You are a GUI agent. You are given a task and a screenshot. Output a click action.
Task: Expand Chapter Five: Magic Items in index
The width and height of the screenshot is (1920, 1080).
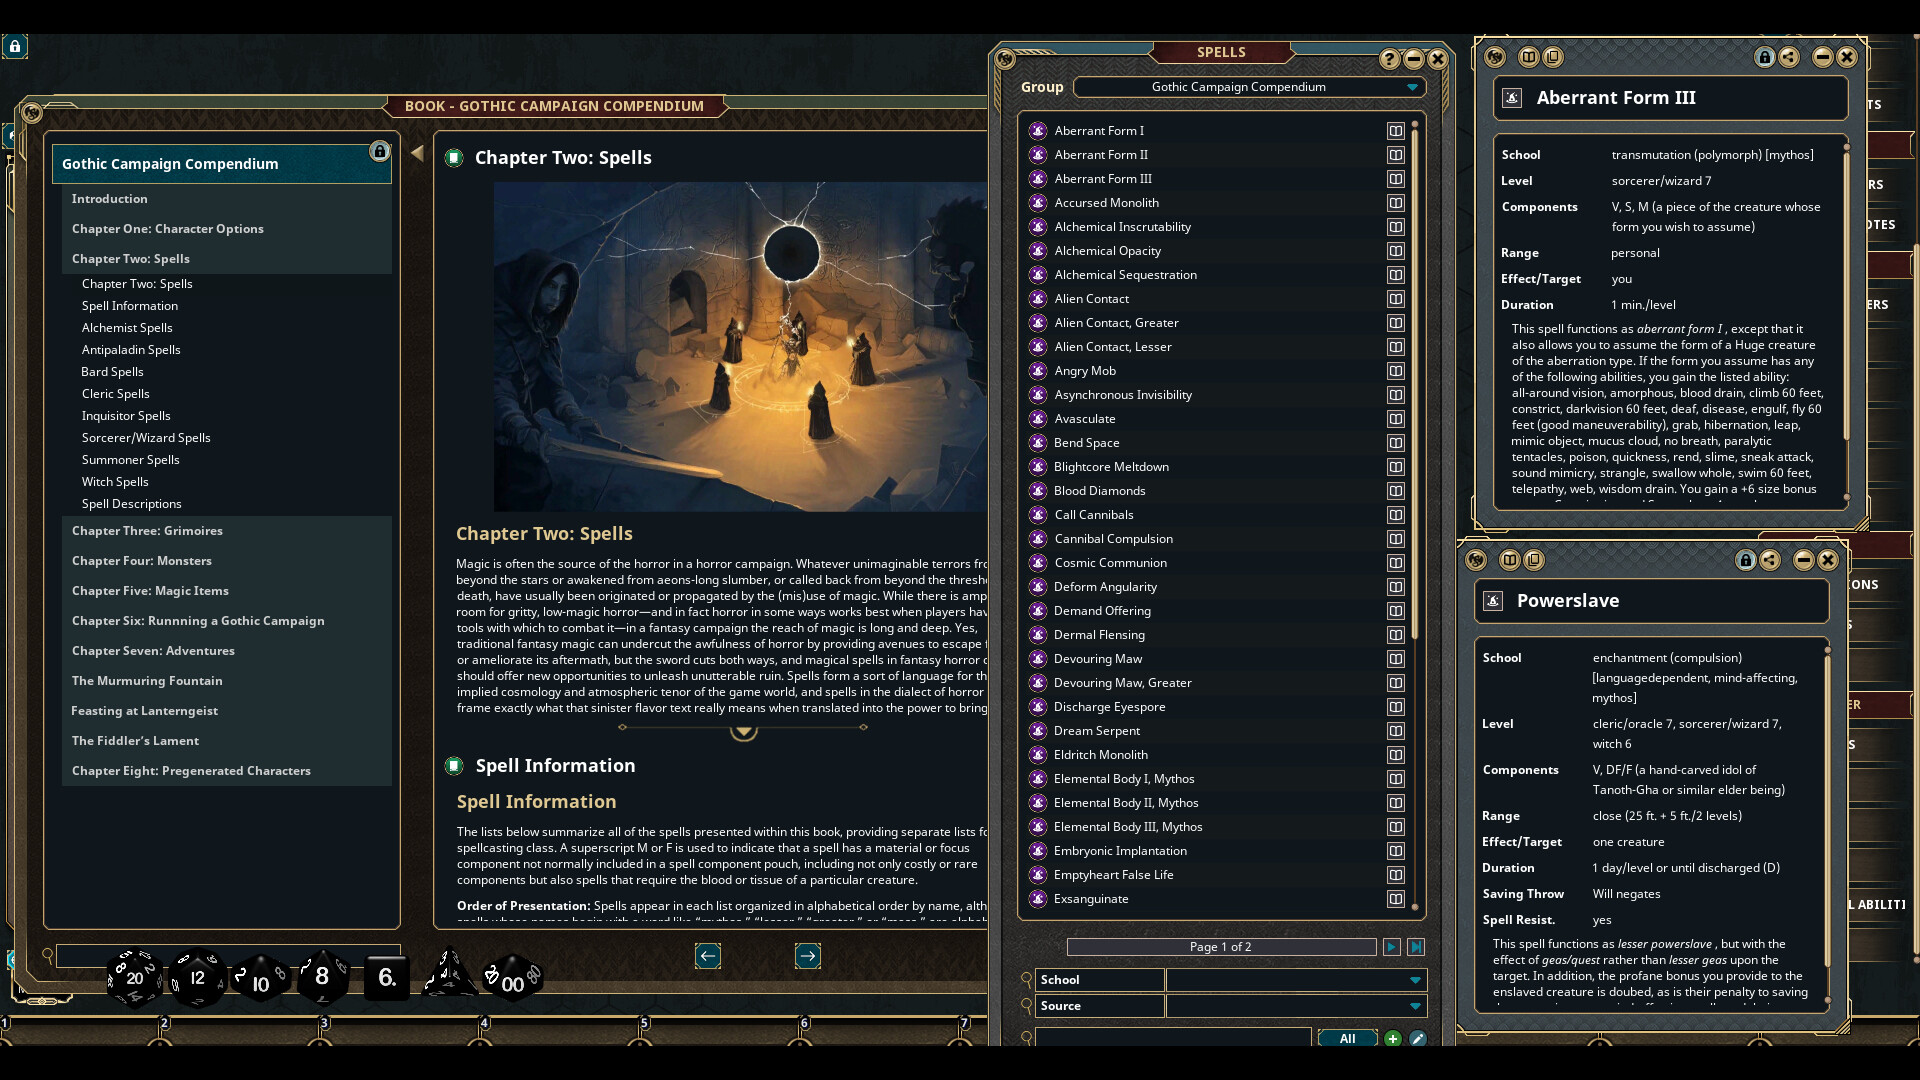(227, 591)
